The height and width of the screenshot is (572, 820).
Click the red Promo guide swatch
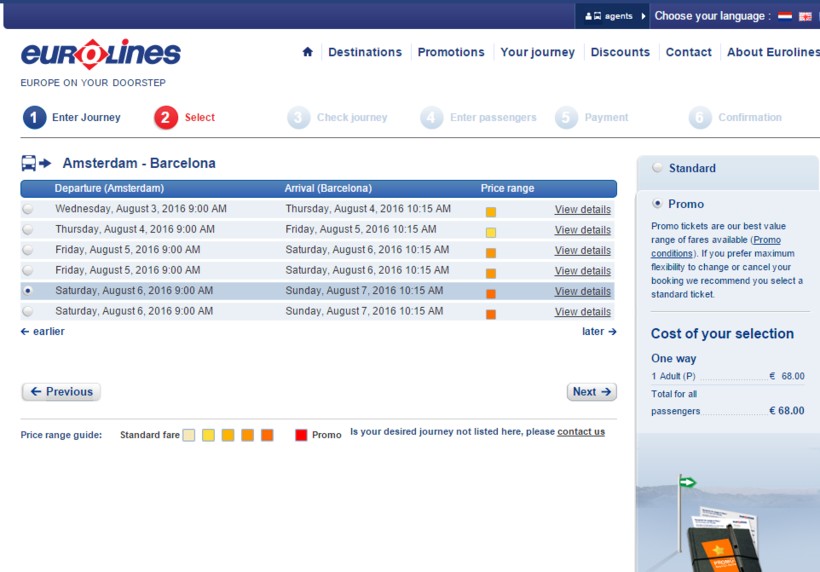pyautogui.click(x=301, y=435)
